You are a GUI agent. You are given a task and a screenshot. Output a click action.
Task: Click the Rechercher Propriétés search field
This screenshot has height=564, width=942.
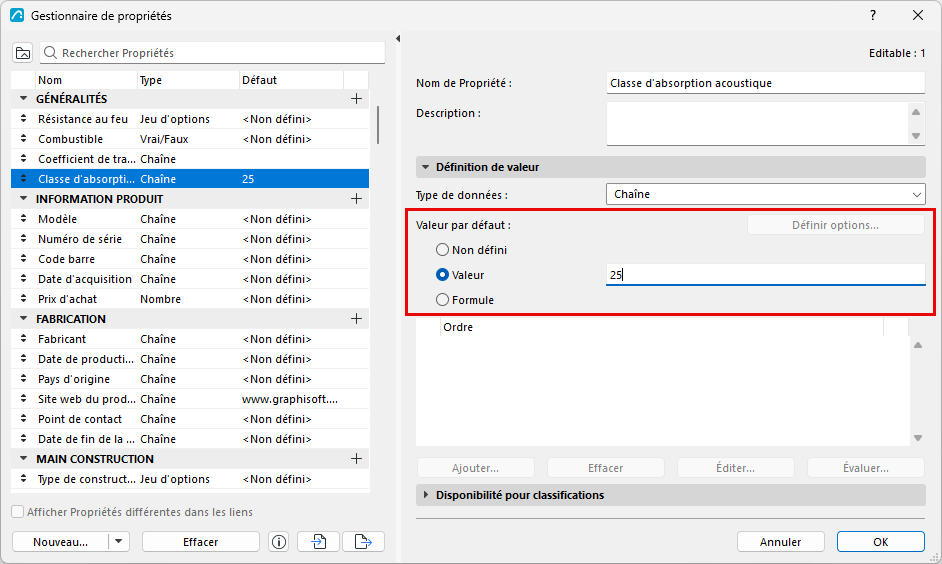212,53
